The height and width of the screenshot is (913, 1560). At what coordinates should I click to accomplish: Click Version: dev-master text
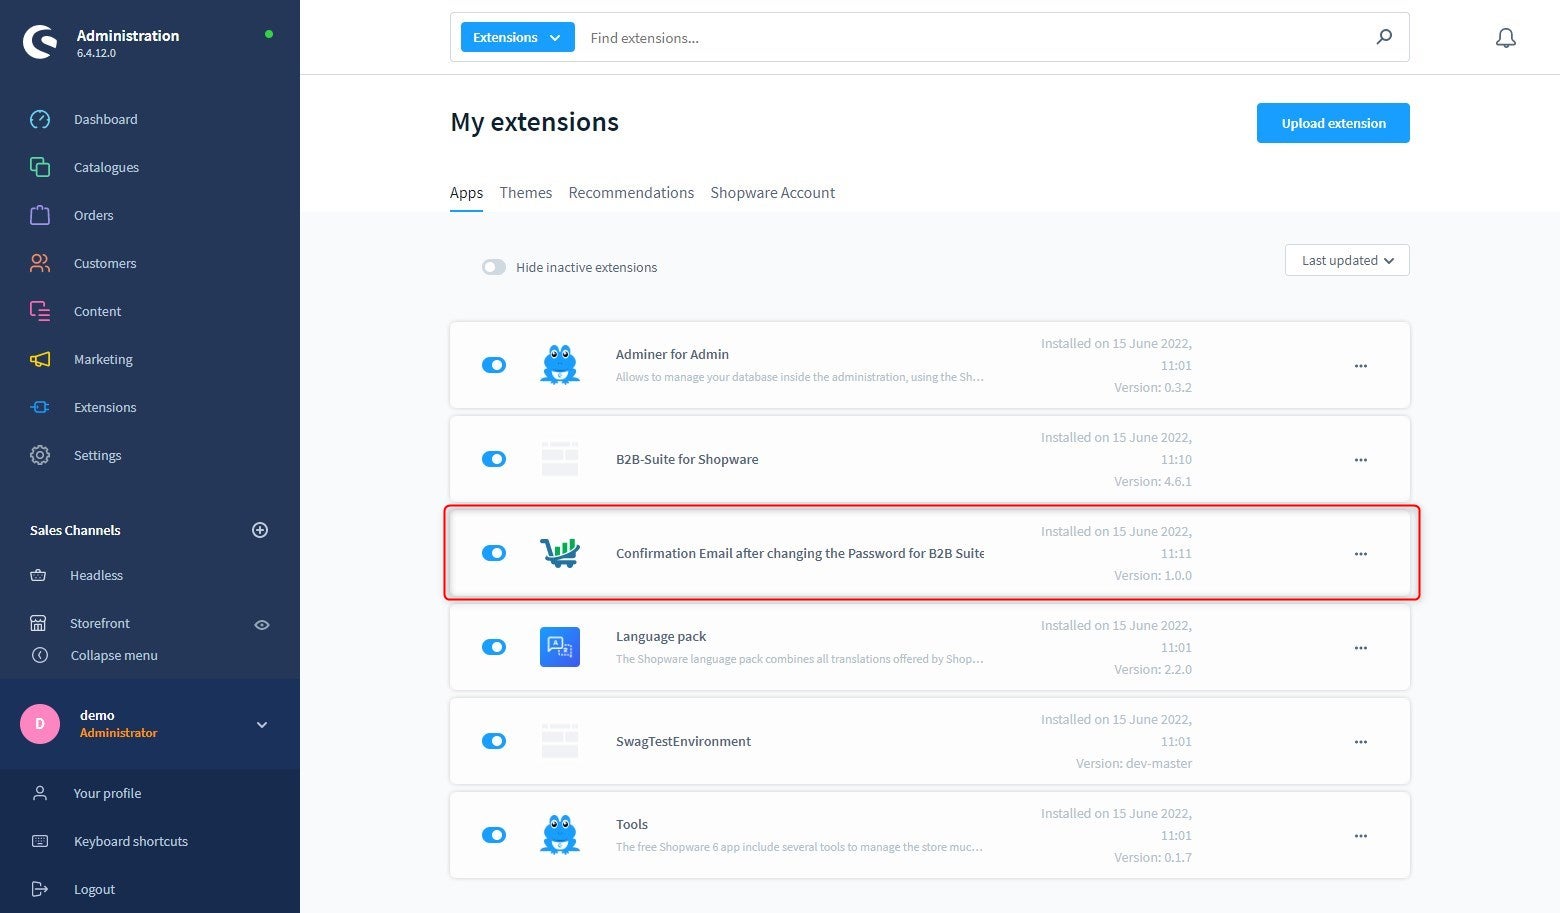coord(1134,763)
